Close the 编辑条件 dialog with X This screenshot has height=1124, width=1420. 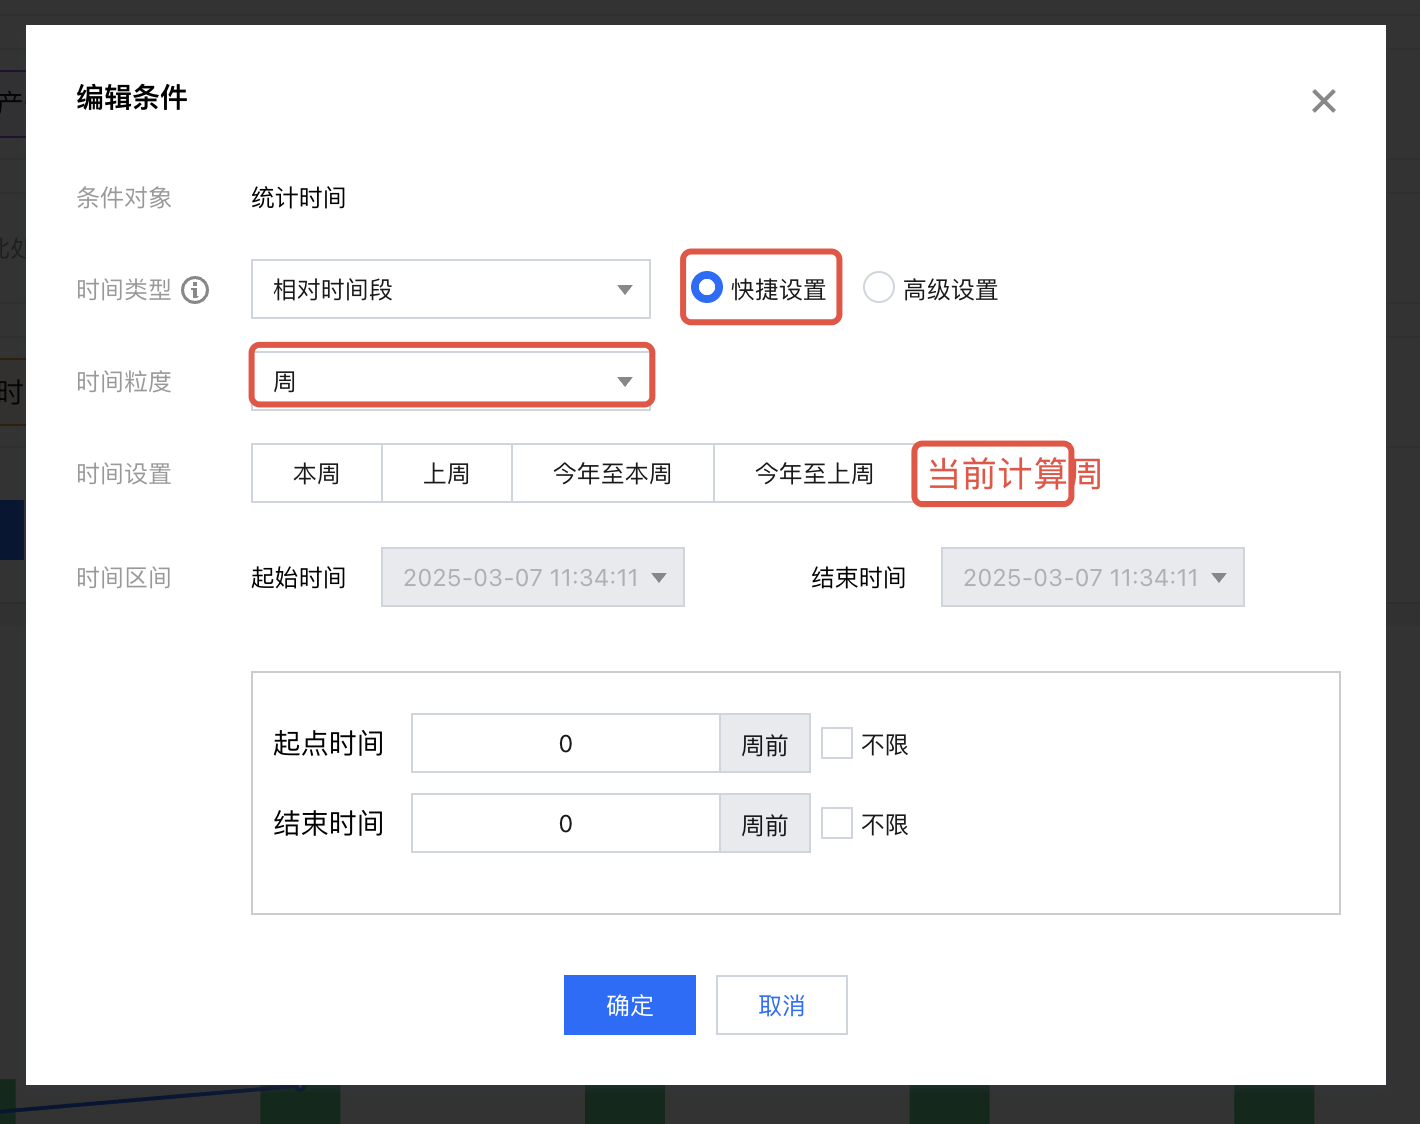pyautogui.click(x=1323, y=101)
